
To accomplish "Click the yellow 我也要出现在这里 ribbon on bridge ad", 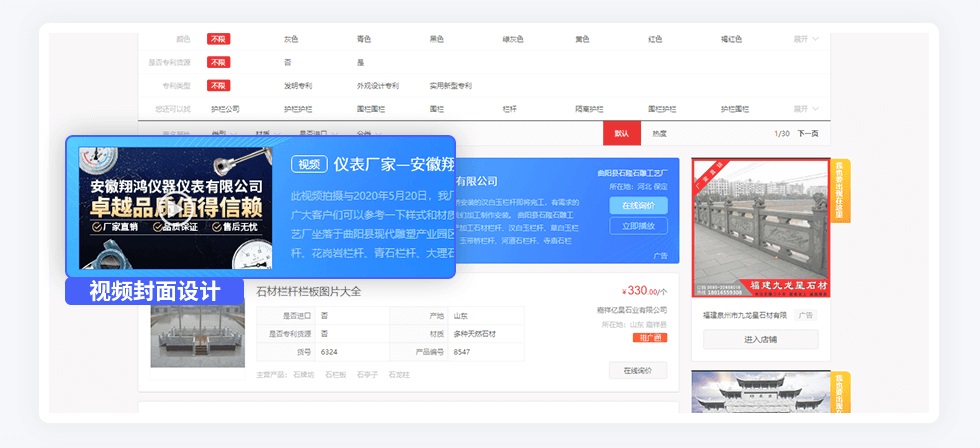I will pos(839,191).
